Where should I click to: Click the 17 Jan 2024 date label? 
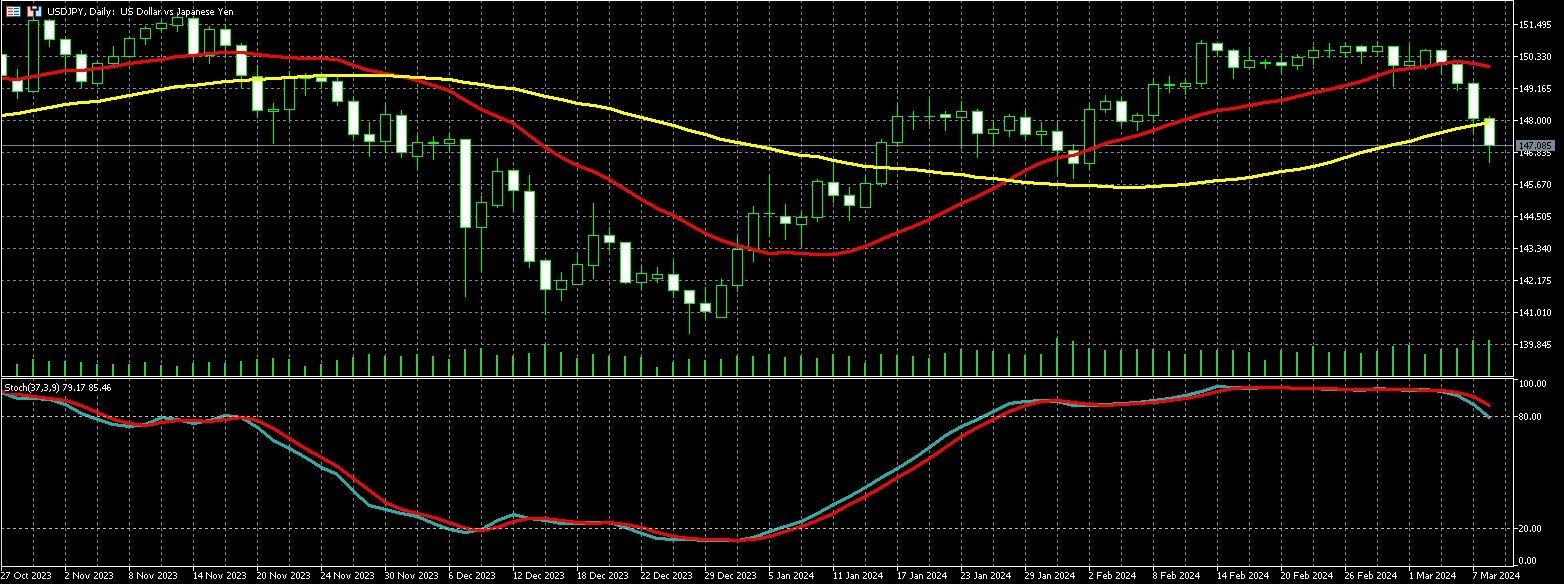pyautogui.click(x=922, y=576)
